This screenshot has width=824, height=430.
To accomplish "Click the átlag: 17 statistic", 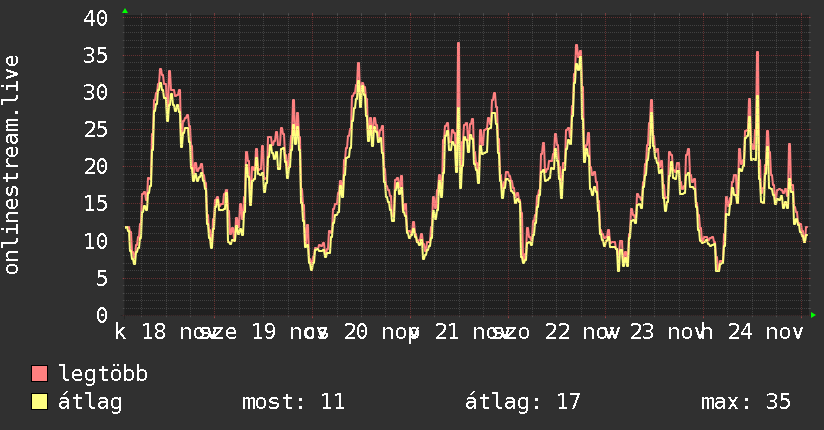I will 523,402.
